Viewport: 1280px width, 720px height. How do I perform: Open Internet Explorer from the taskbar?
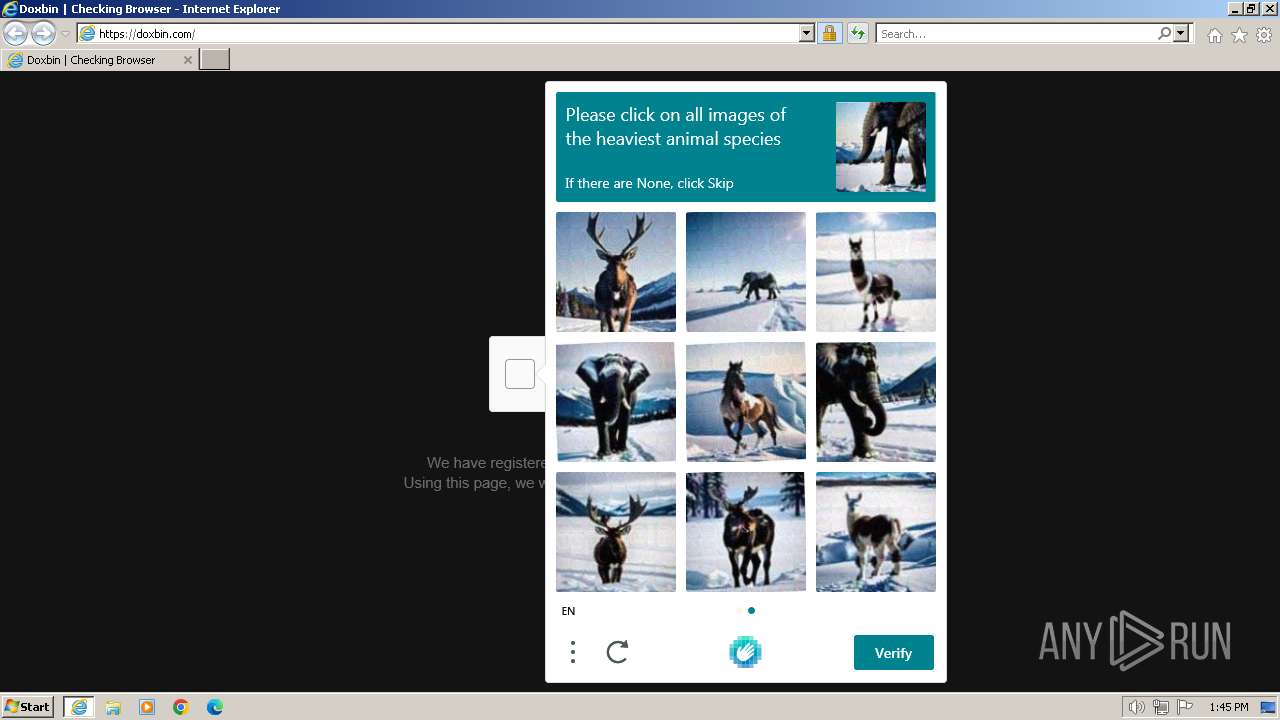coord(79,707)
